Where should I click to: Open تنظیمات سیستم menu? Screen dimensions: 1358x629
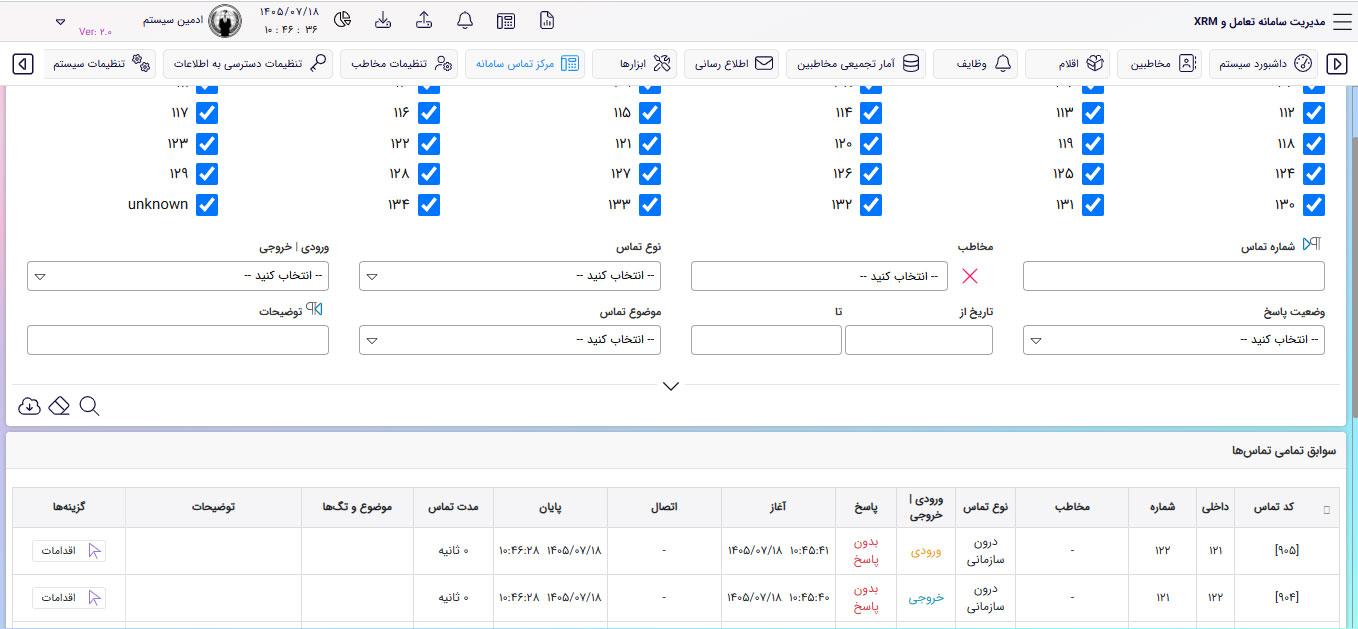(100, 64)
